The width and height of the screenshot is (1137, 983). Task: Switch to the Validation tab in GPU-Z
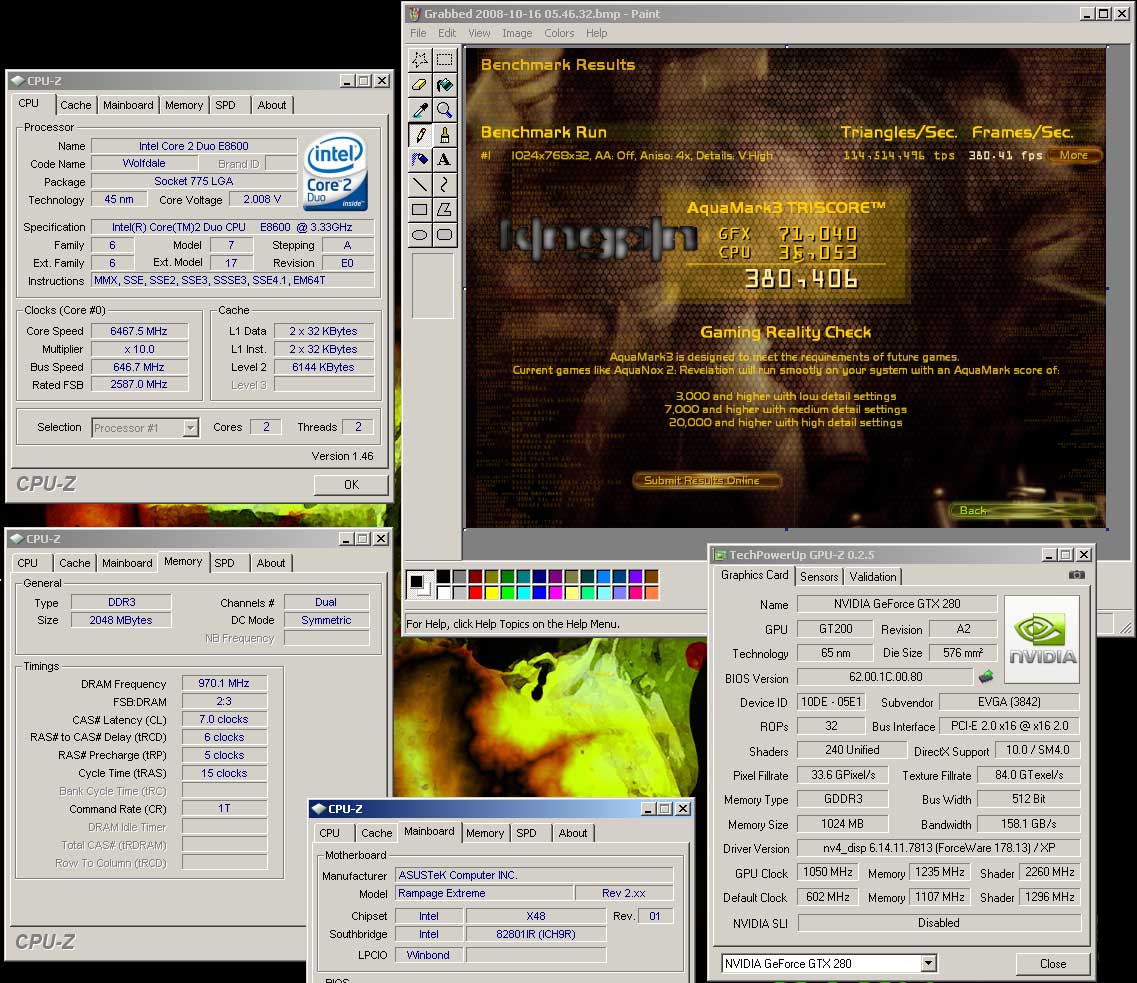[872, 577]
